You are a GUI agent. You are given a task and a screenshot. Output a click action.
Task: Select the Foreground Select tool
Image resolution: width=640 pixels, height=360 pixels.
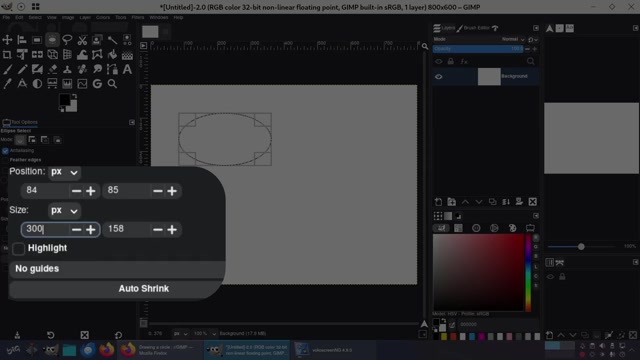point(97,40)
